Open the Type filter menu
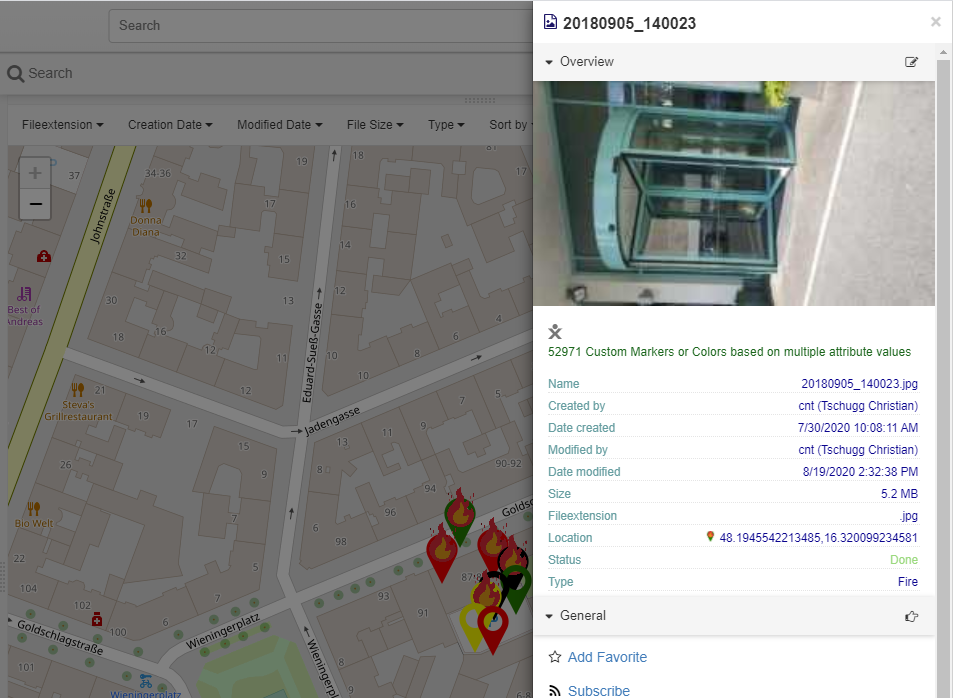Image resolution: width=953 pixels, height=698 pixels. click(446, 125)
